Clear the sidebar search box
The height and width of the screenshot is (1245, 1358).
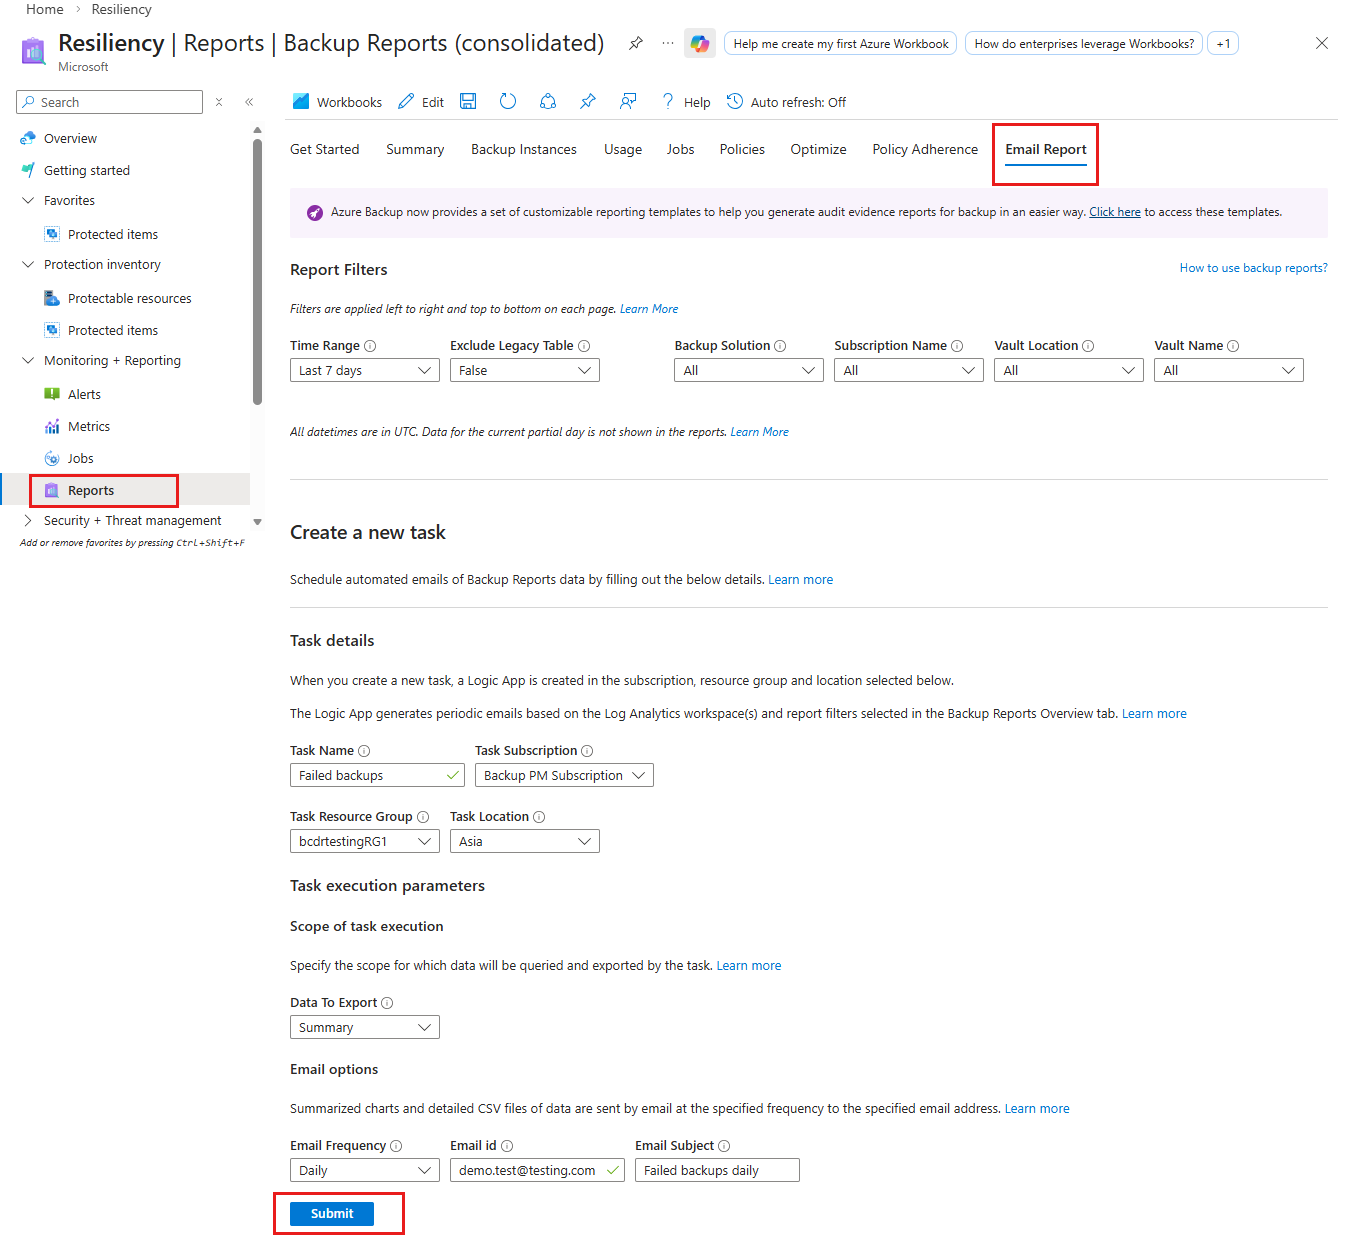[219, 102]
